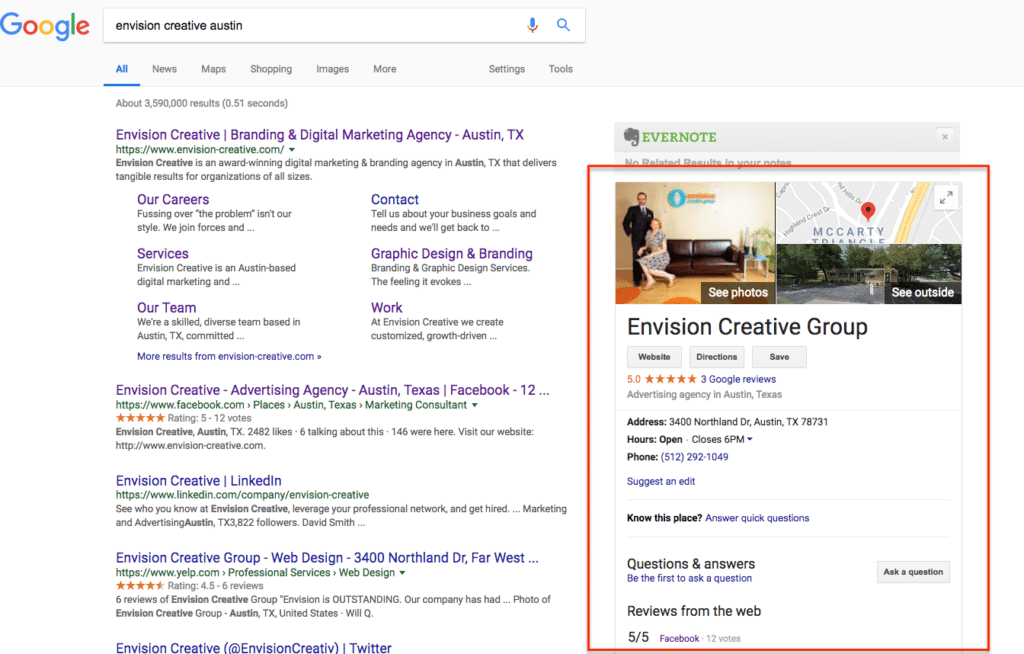
Task: Click Answer quick questions link
Action: point(757,518)
